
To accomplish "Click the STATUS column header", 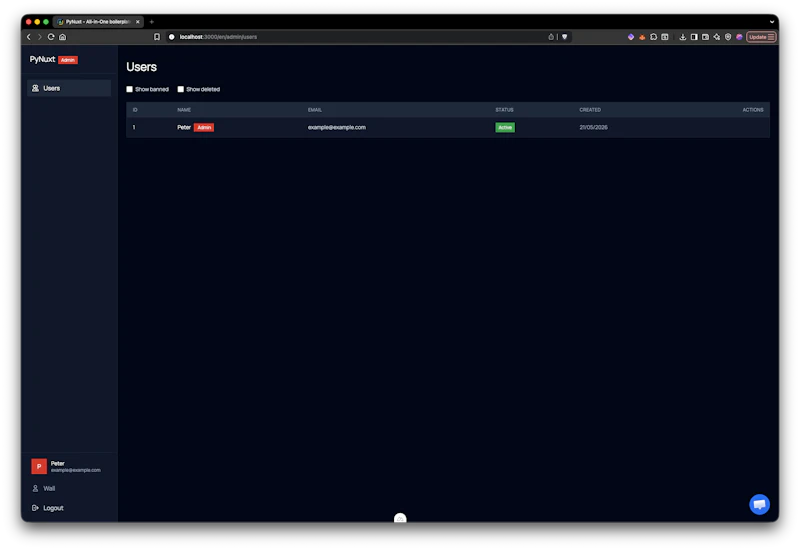I will point(505,110).
